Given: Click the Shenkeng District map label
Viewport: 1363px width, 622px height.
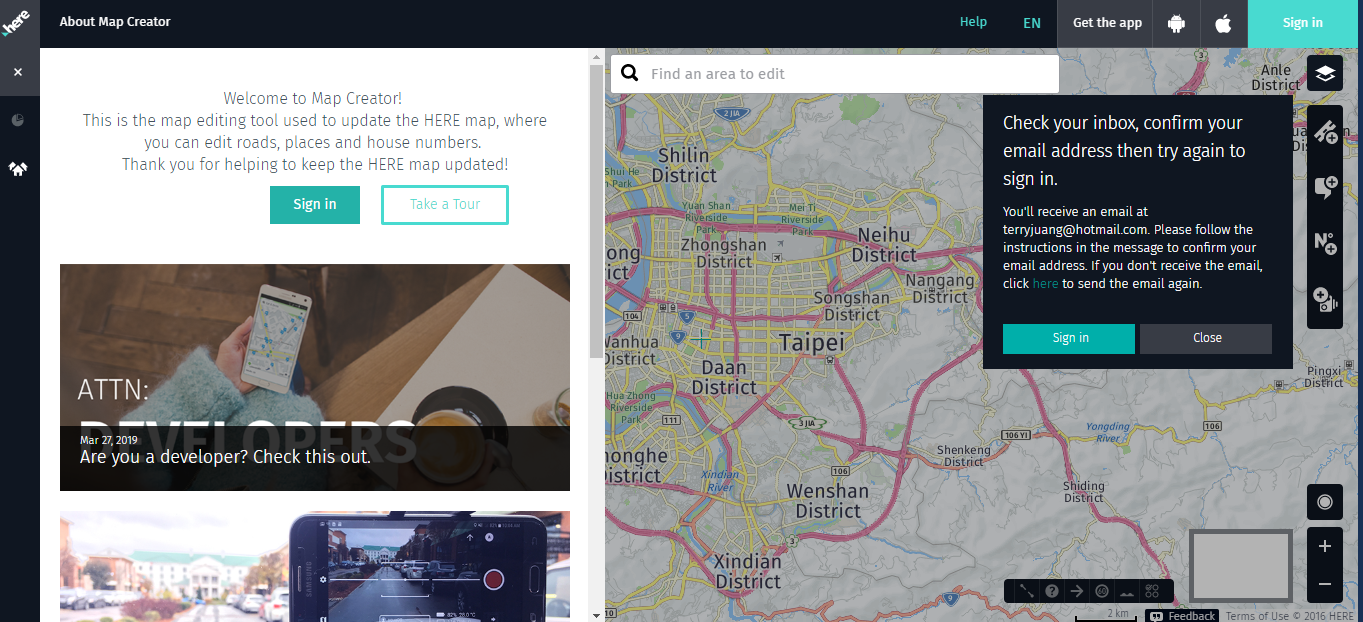Looking at the screenshot, I should point(964,456).
